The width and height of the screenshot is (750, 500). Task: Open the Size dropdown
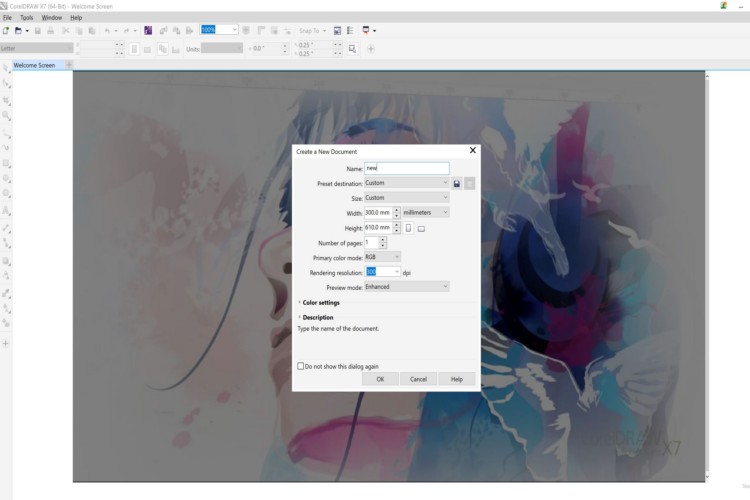407,198
